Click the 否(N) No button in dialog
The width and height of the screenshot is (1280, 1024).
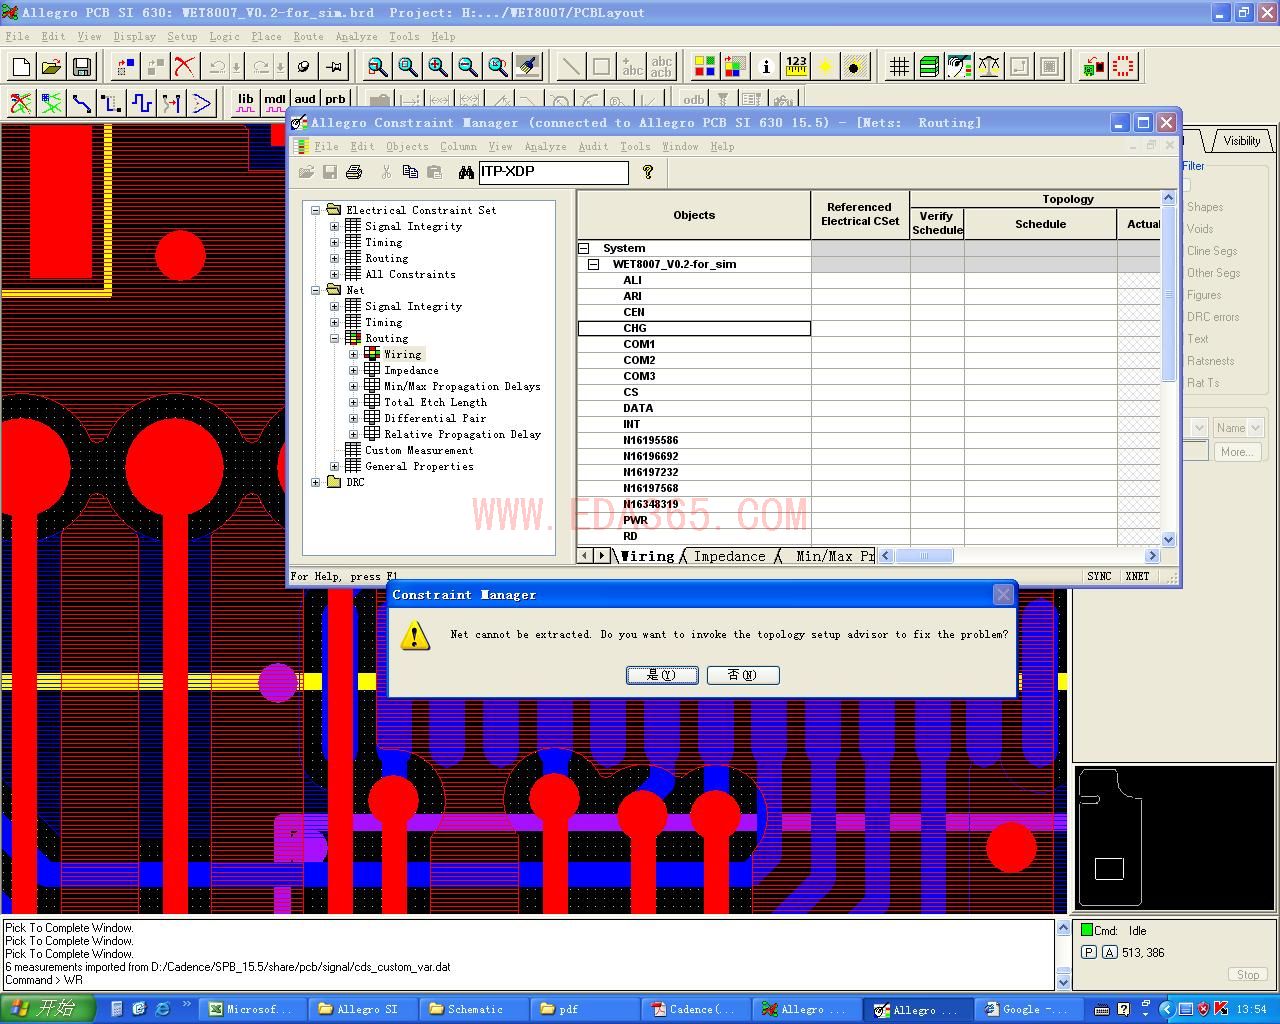[x=742, y=675]
